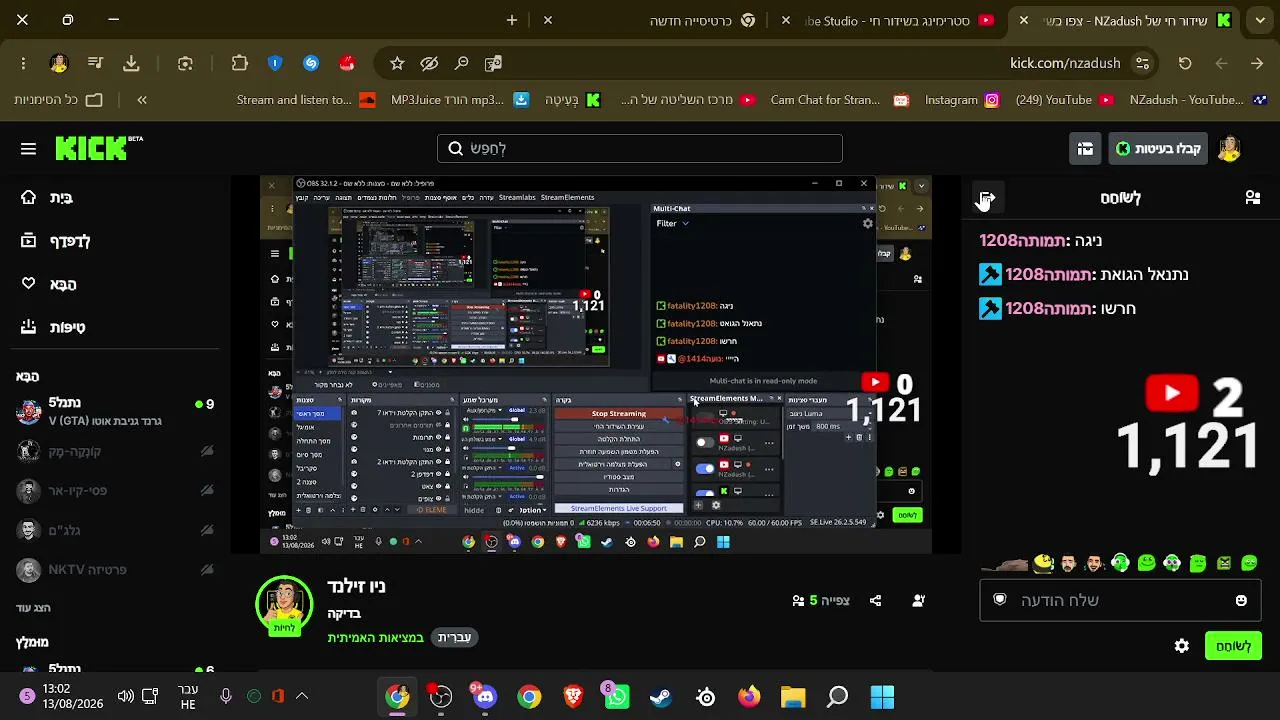The width and height of the screenshot is (1280, 720).
Task: Open the Instagram bookmark
Action: click(961, 100)
